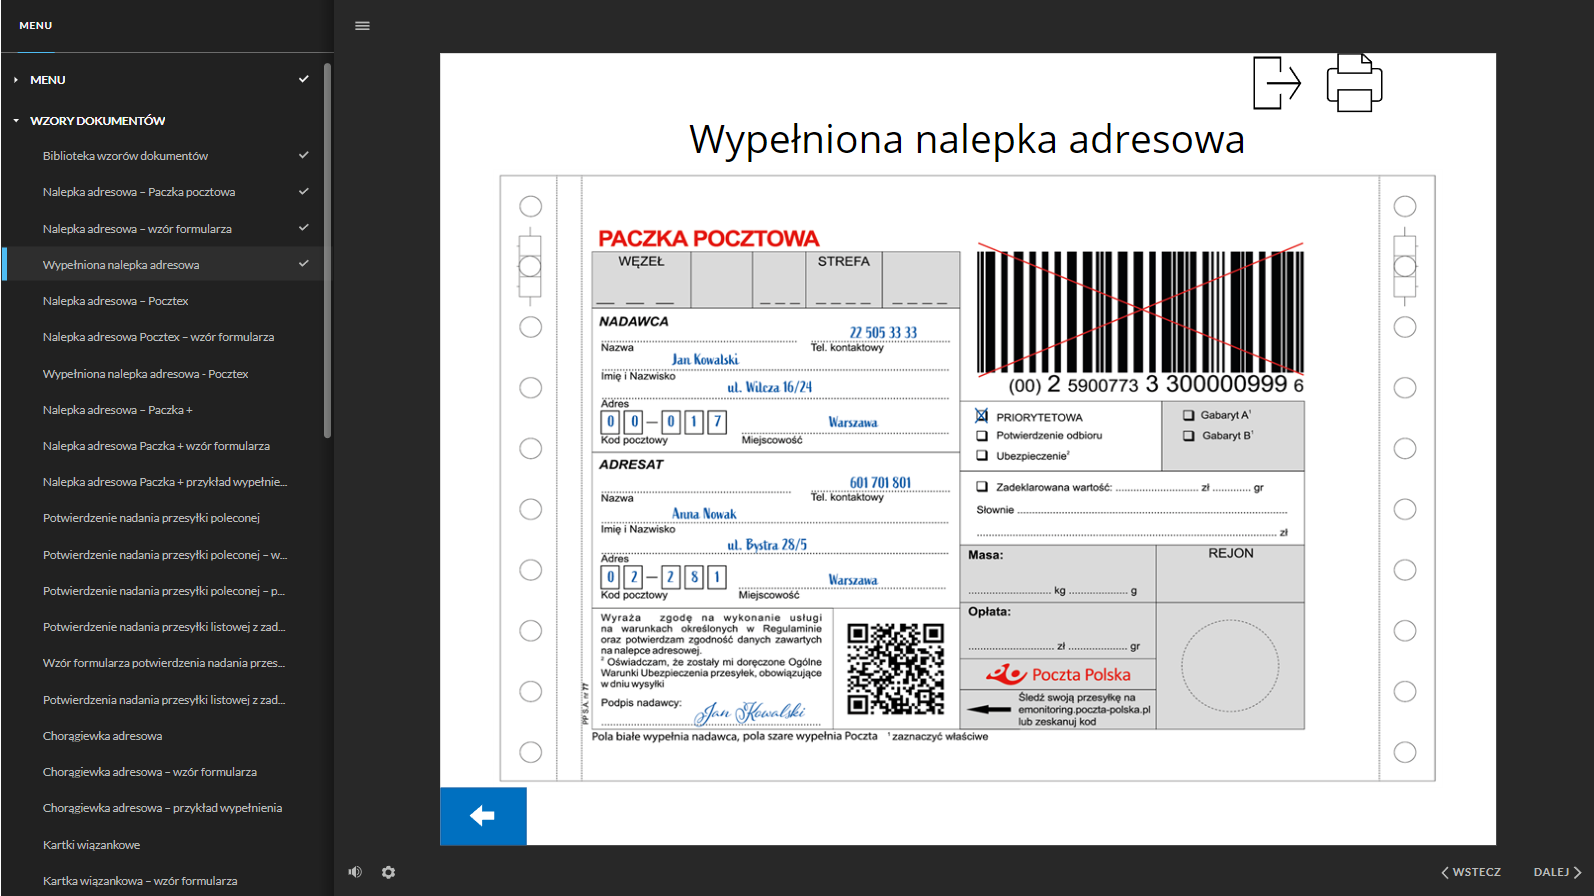Open Chorągiewka adresowa – wzór formularza
Viewport: 1594px width, 896px height.
[150, 772]
